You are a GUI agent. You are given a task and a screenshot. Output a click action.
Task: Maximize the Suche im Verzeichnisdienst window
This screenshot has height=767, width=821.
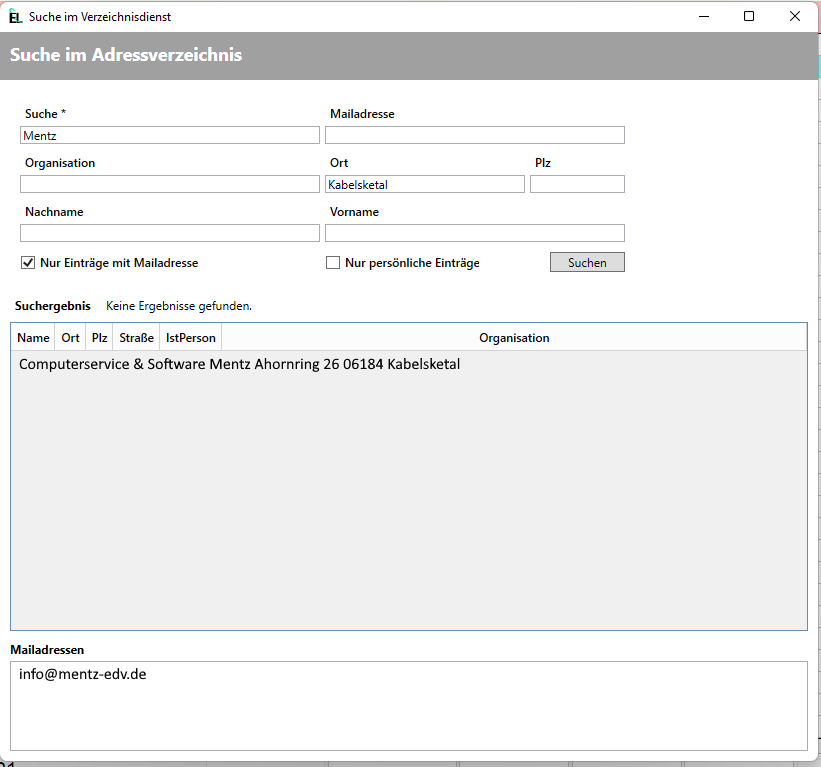[749, 16]
